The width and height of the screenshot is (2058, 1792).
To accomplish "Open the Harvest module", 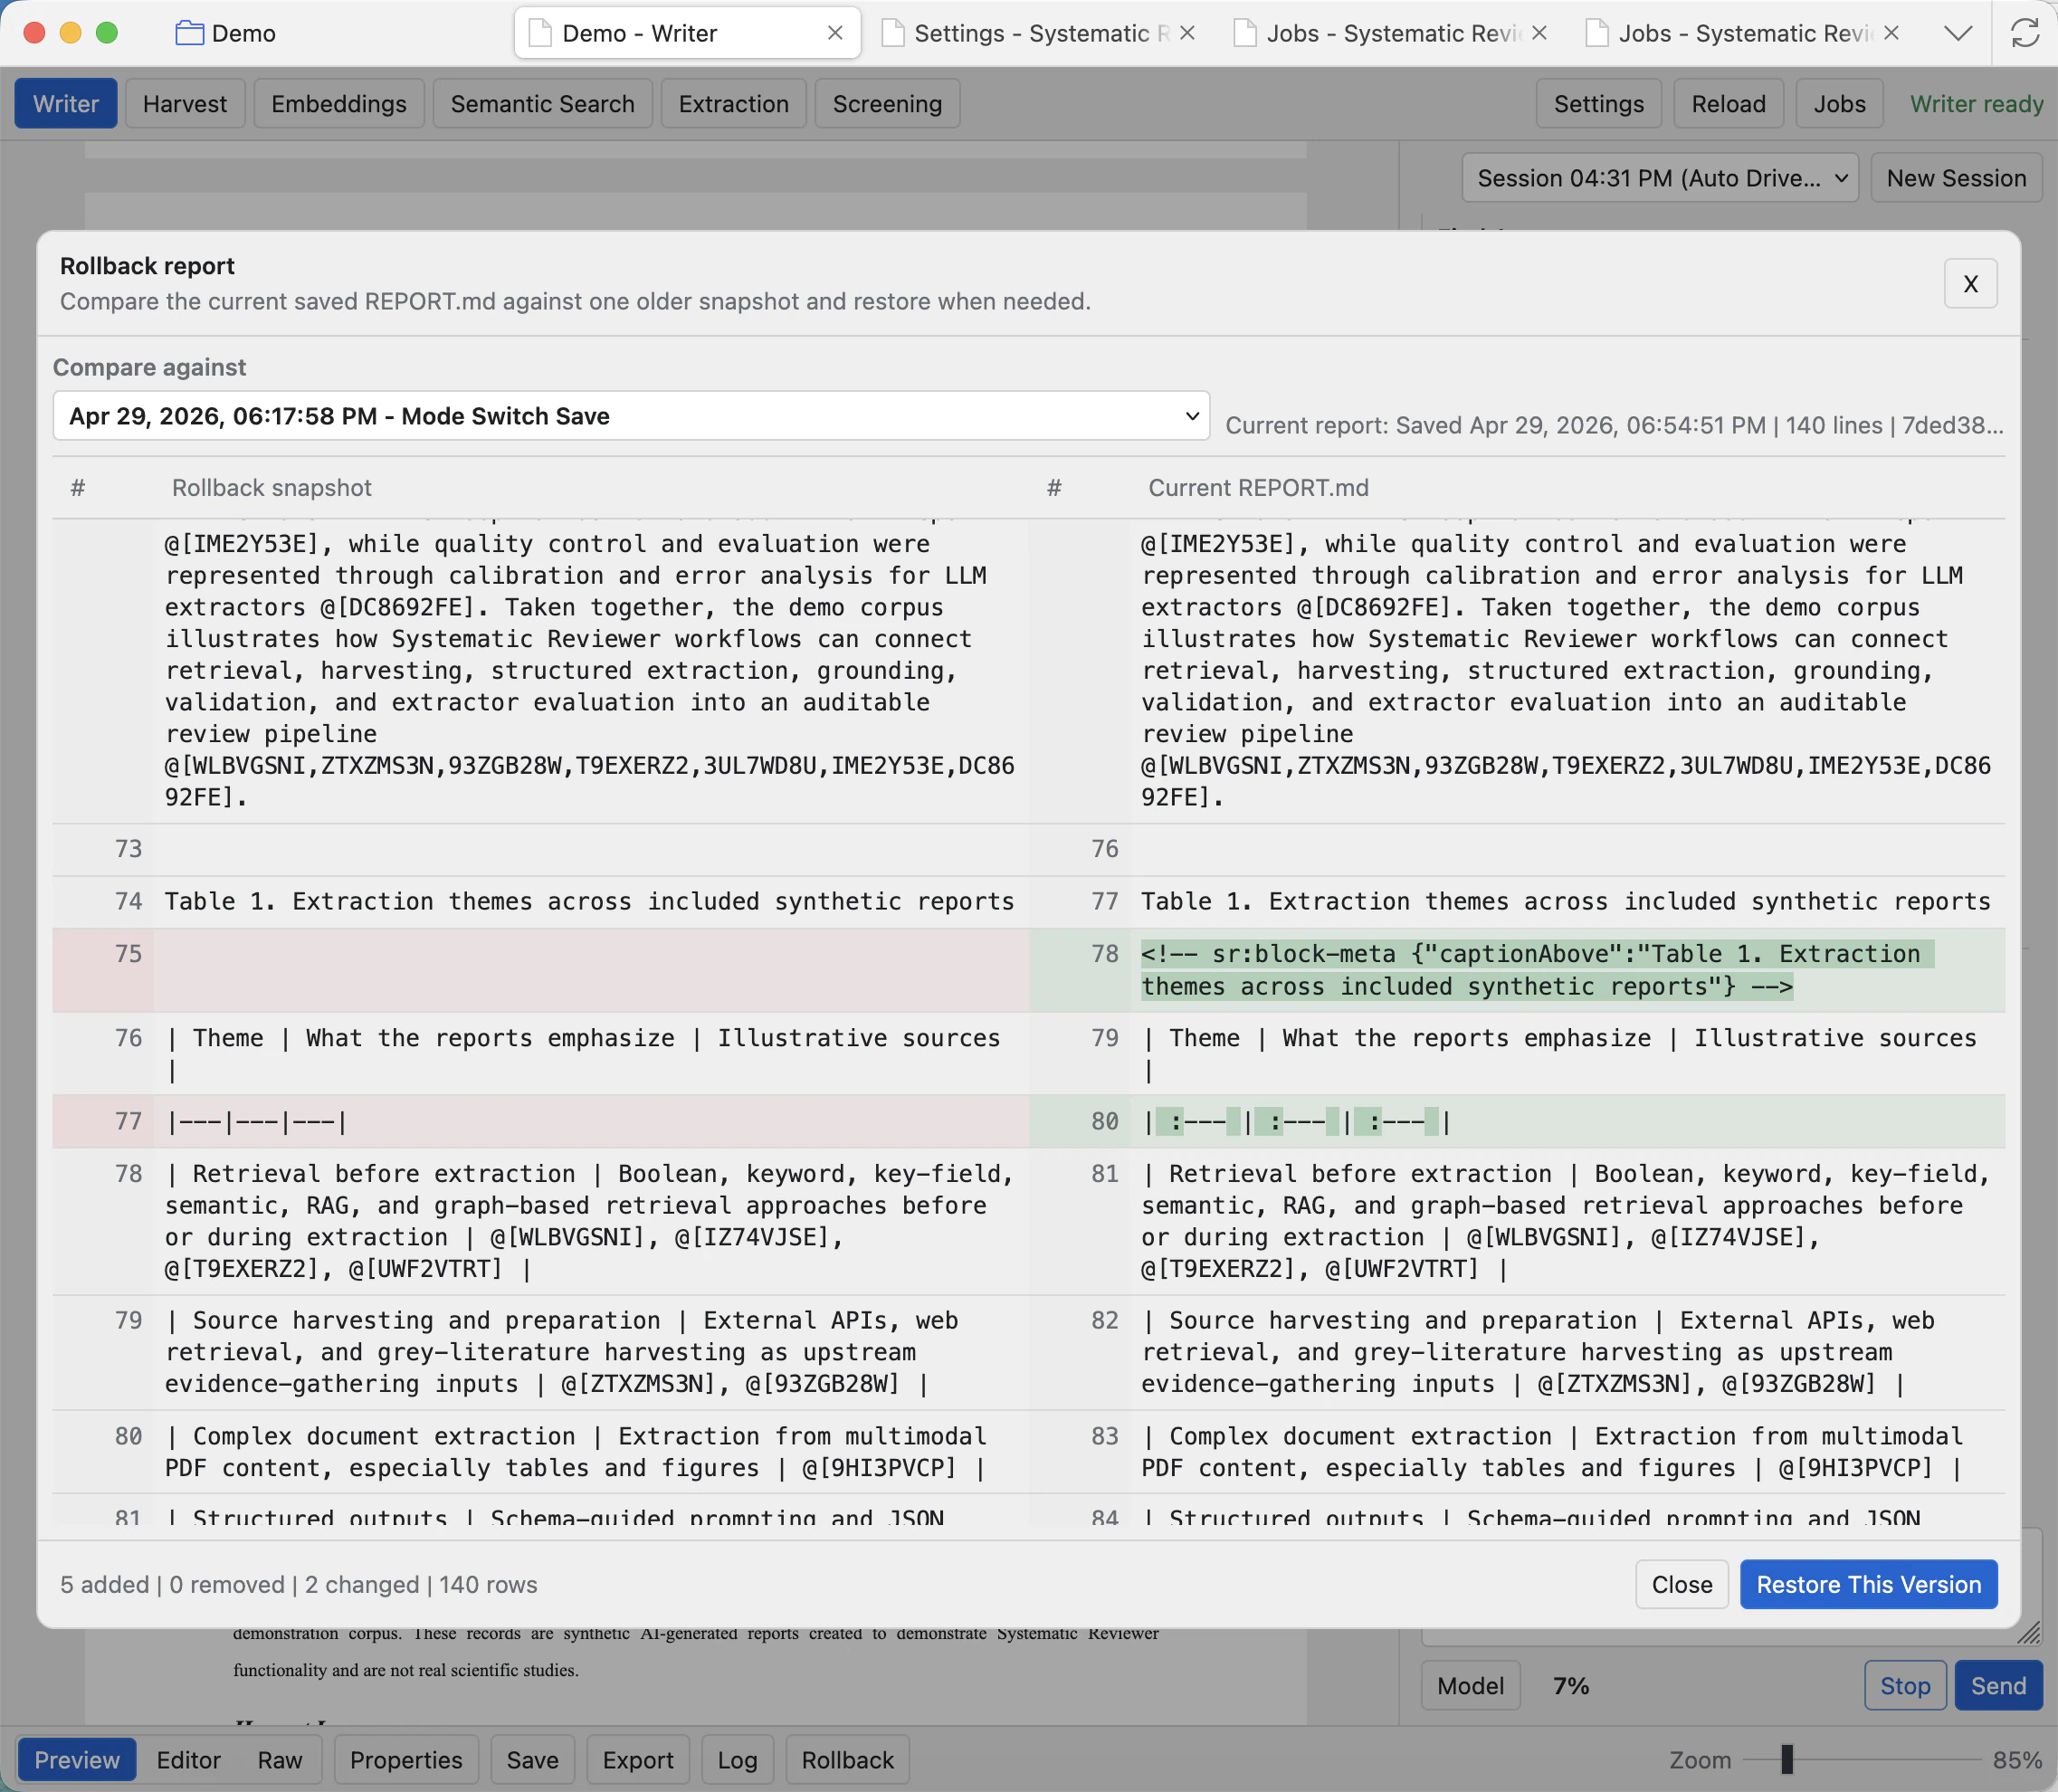I will pos(185,104).
